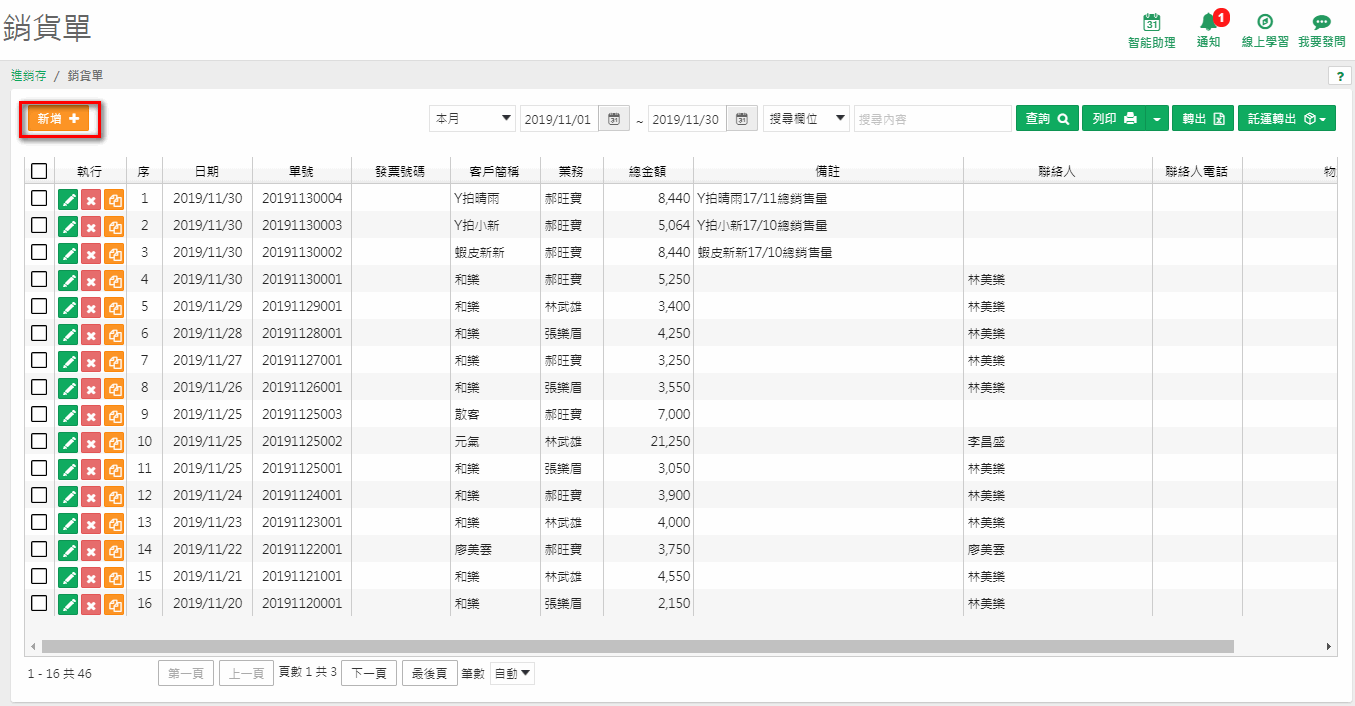Delete row 16 order 20191120001
This screenshot has width=1355, height=706.
click(91, 604)
